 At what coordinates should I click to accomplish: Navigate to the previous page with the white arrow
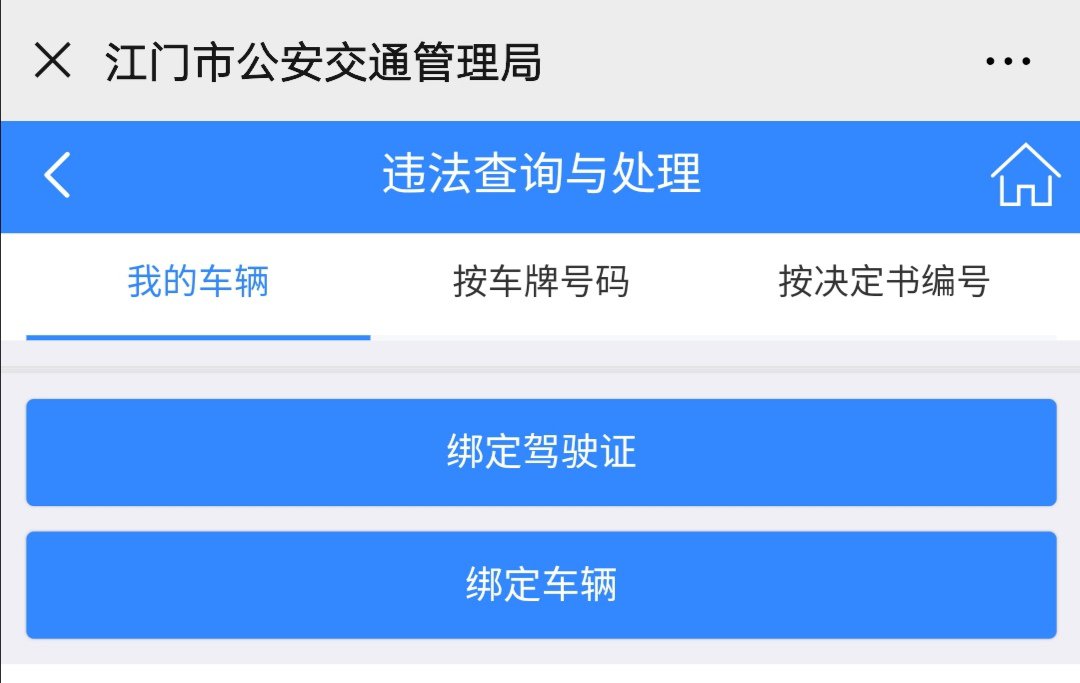pos(58,176)
